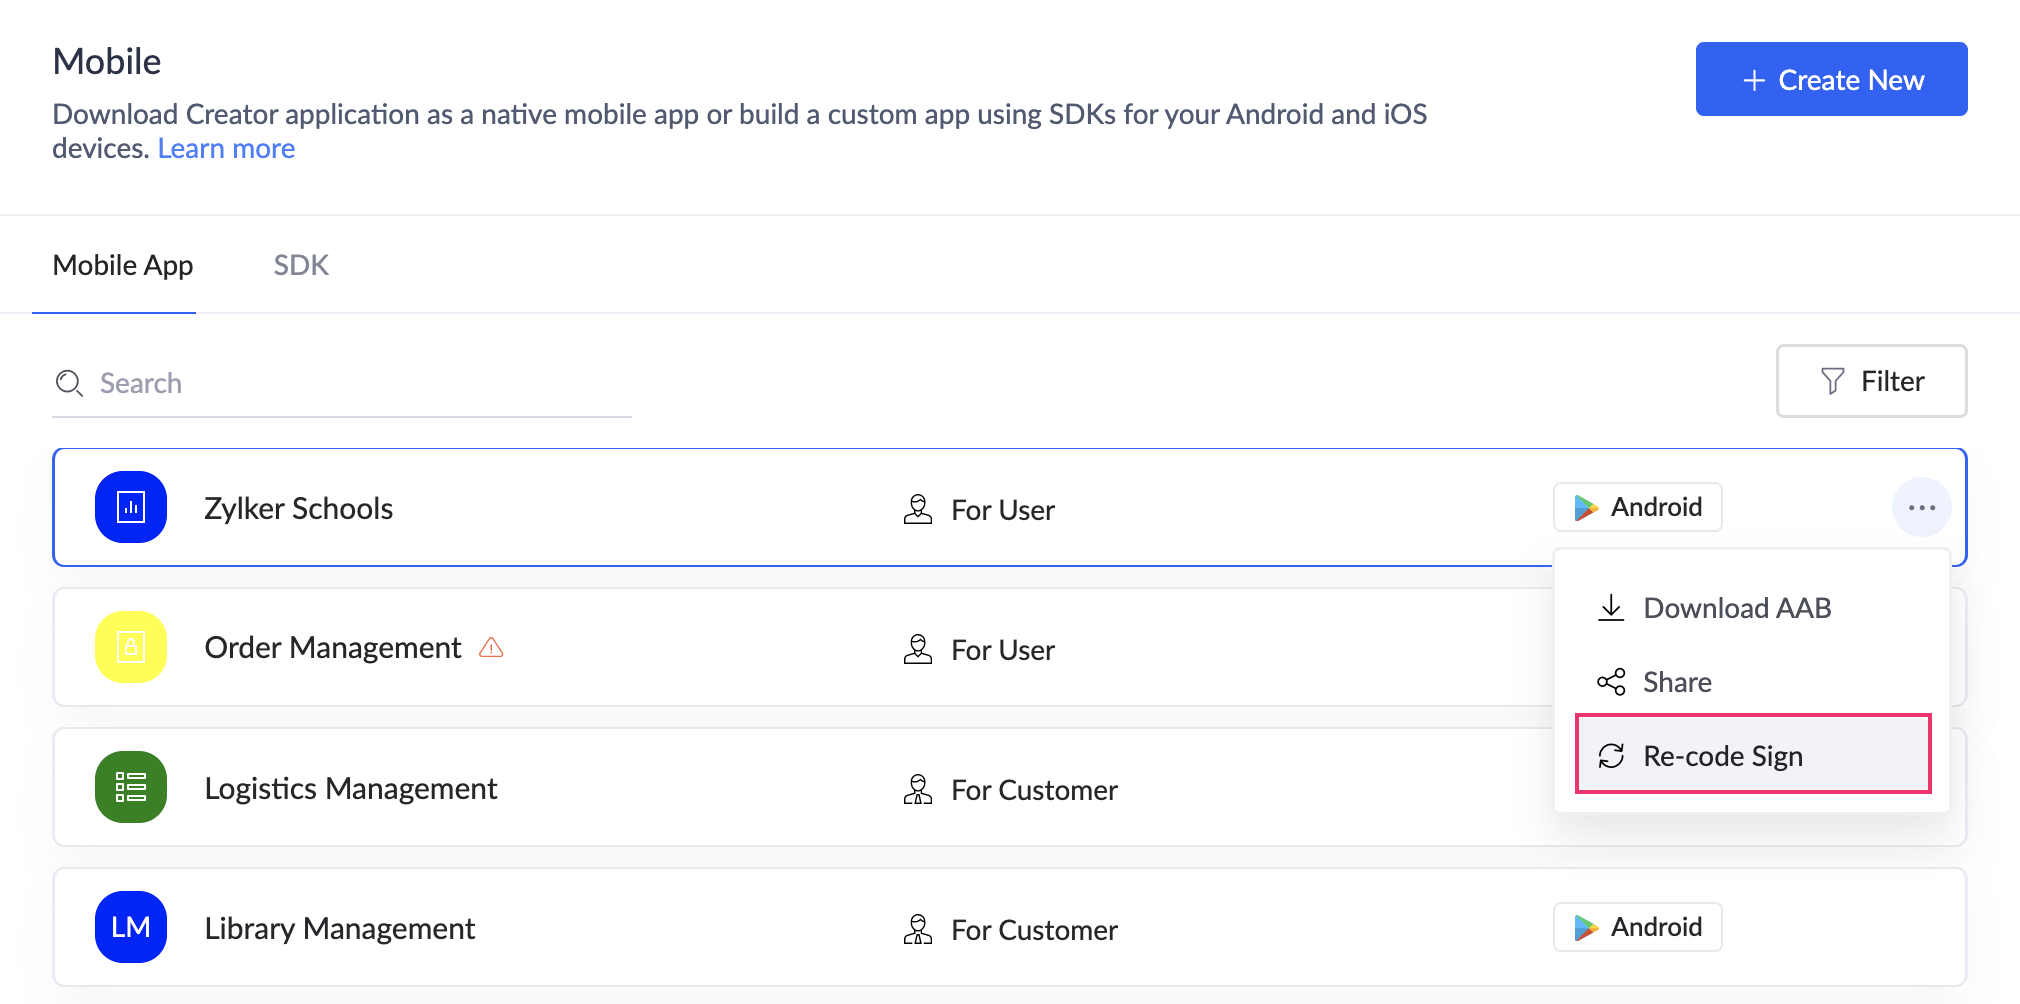Click the Order Management app name

(332, 648)
